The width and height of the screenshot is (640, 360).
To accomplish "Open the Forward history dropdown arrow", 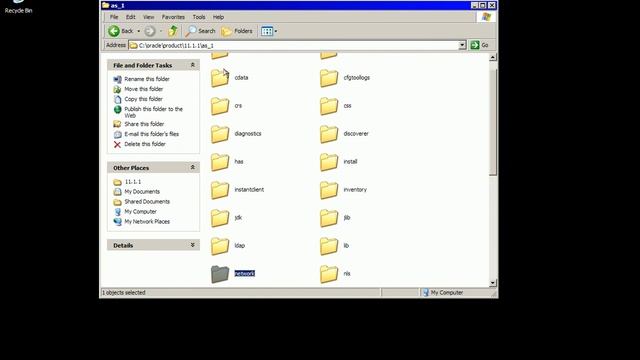I will tap(161, 31).
